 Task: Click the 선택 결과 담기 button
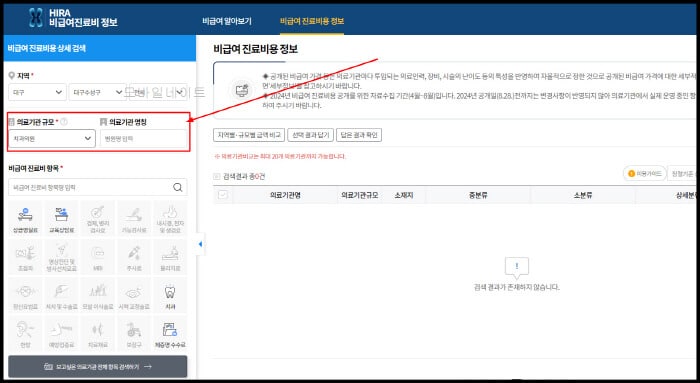(x=310, y=135)
